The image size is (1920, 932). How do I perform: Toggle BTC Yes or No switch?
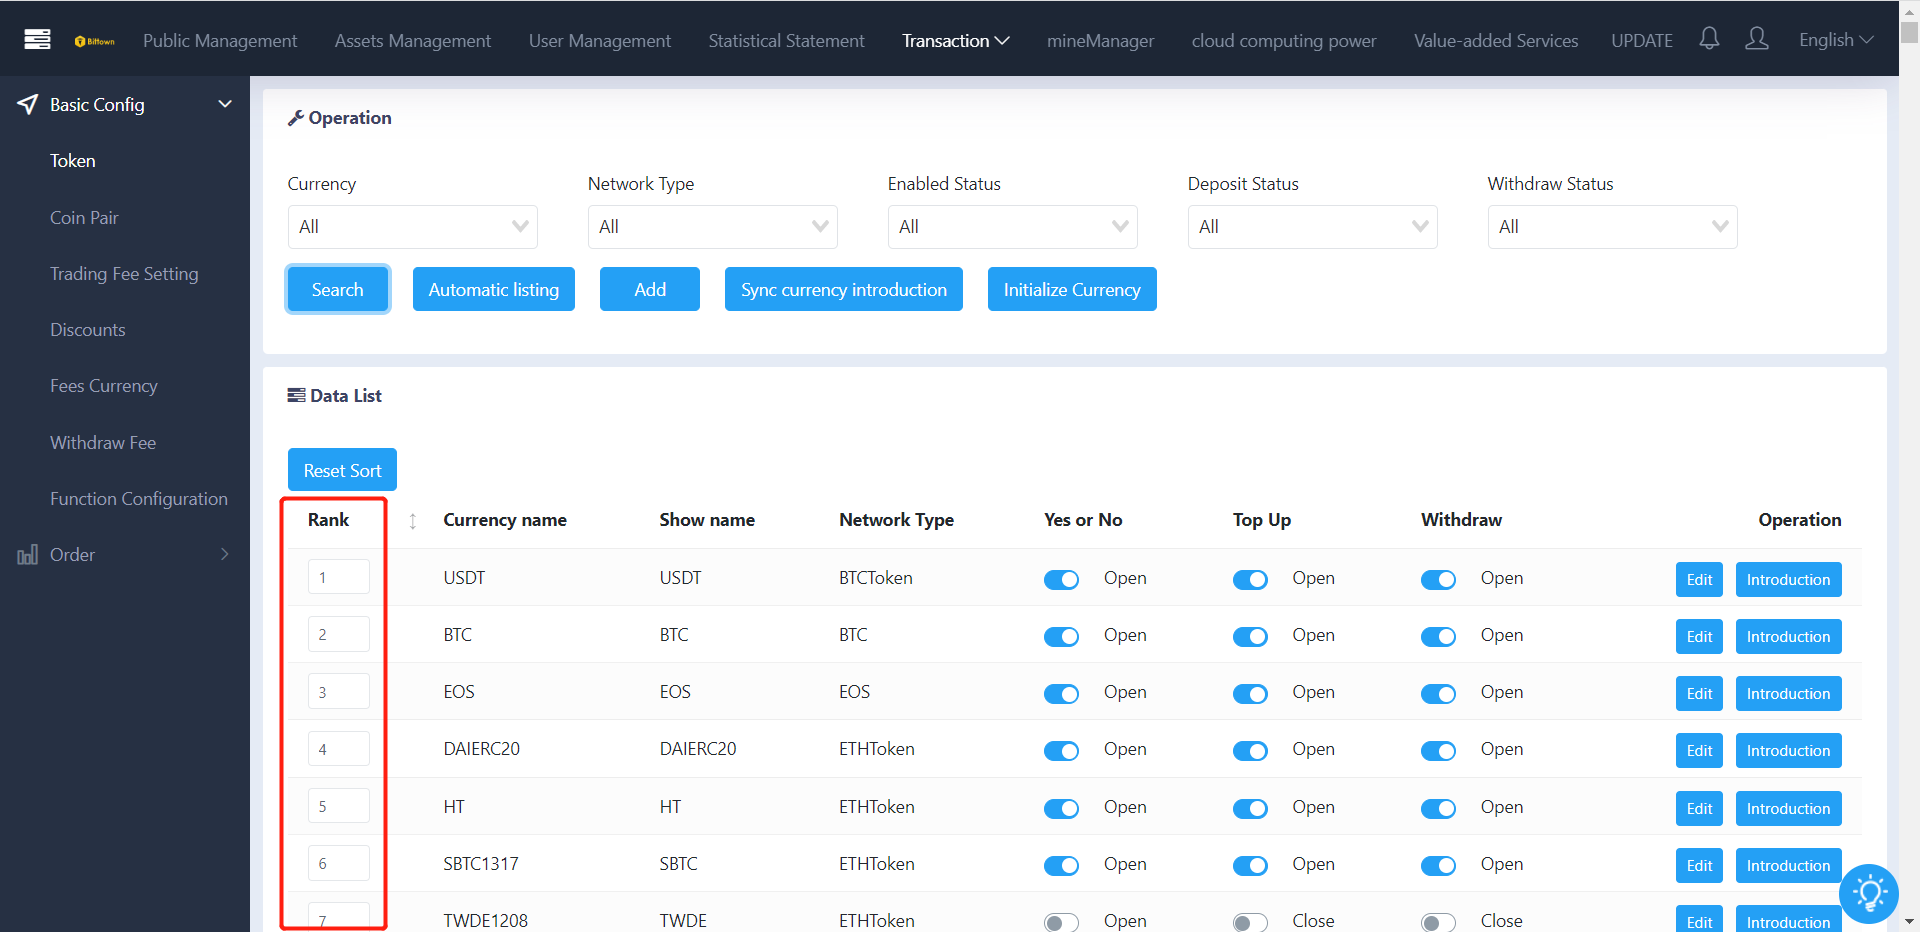(1061, 636)
